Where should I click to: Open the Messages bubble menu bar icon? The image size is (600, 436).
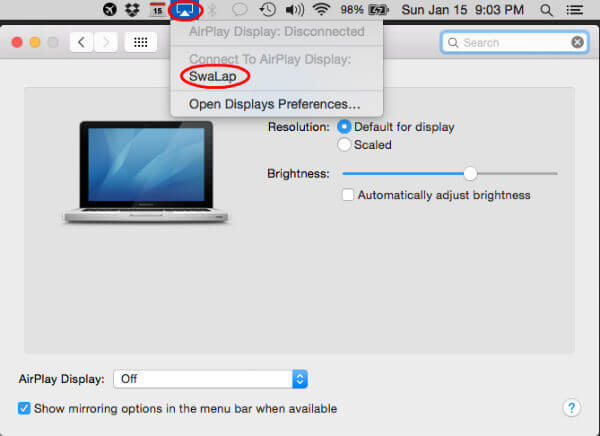tap(240, 10)
